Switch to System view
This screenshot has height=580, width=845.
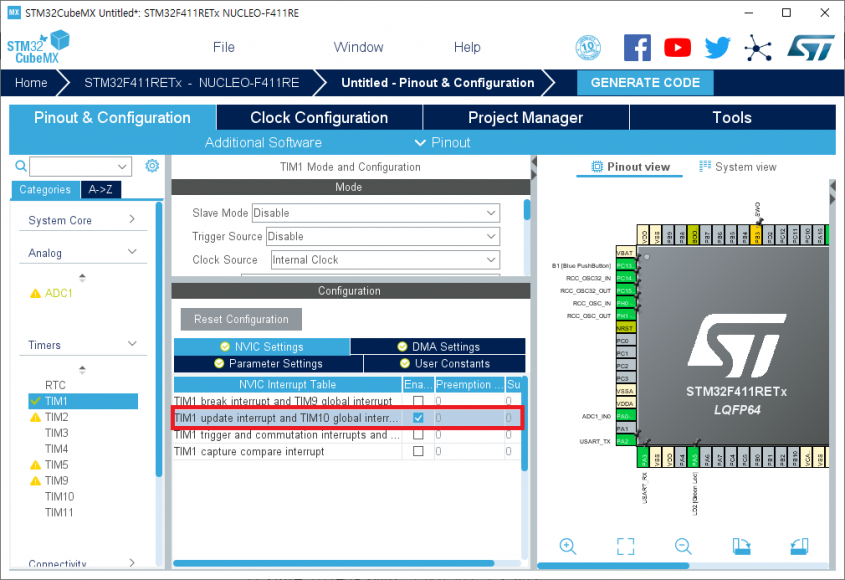(738, 167)
